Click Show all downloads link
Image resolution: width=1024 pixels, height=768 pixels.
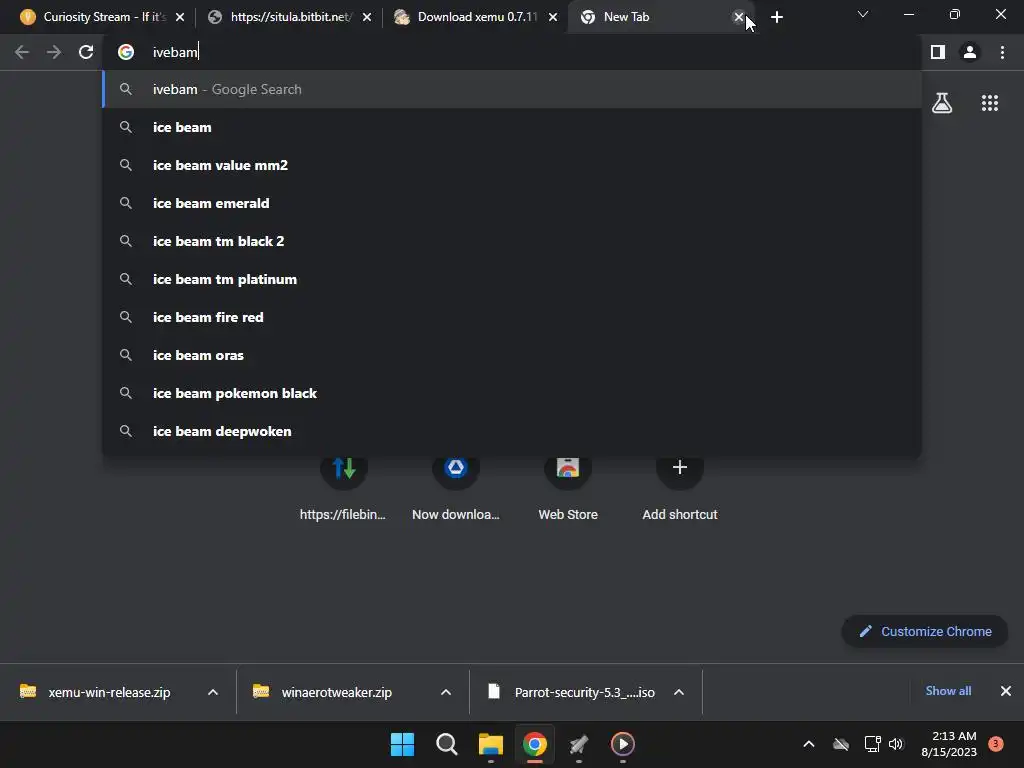[x=948, y=691]
